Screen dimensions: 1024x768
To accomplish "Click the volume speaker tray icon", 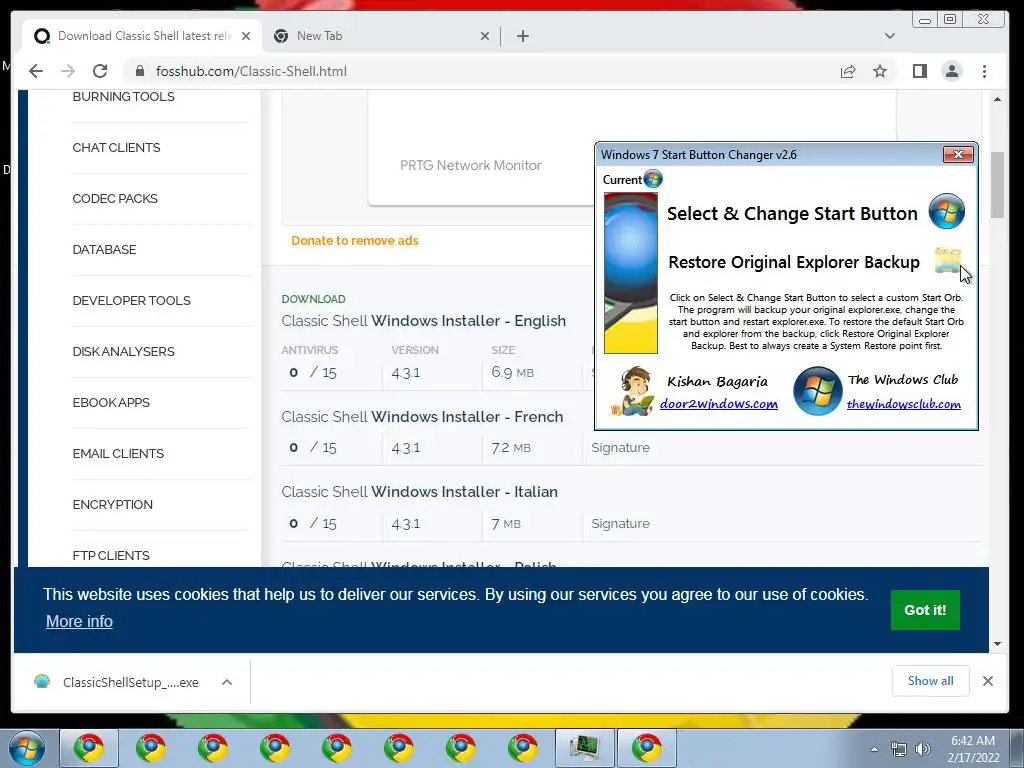I will [x=922, y=749].
